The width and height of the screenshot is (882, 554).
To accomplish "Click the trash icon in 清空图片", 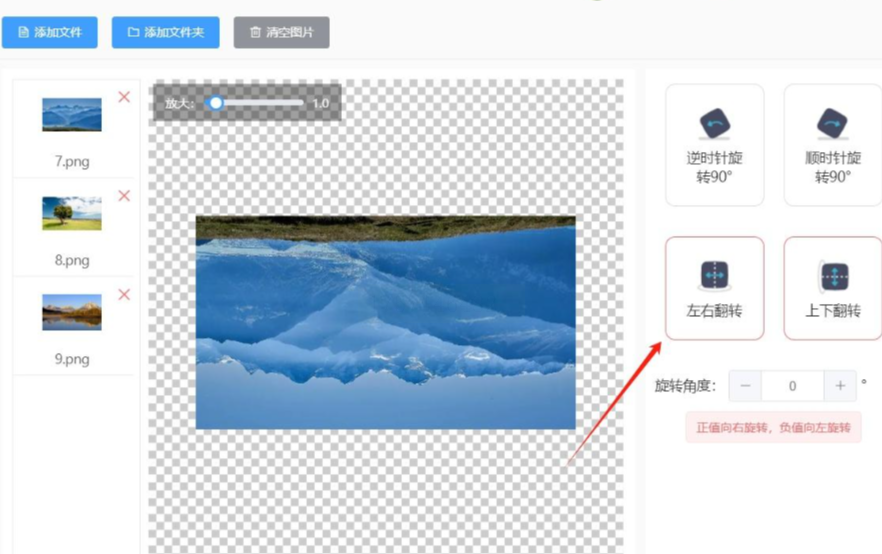I will point(255,32).
